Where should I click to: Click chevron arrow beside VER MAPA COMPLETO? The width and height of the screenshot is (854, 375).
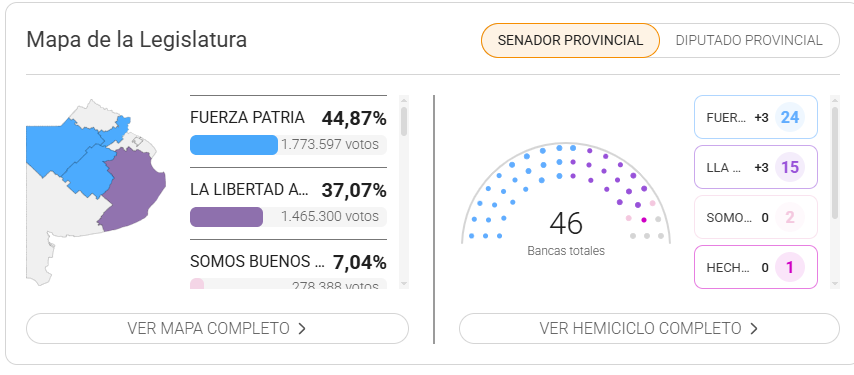[x=302, y=329]
